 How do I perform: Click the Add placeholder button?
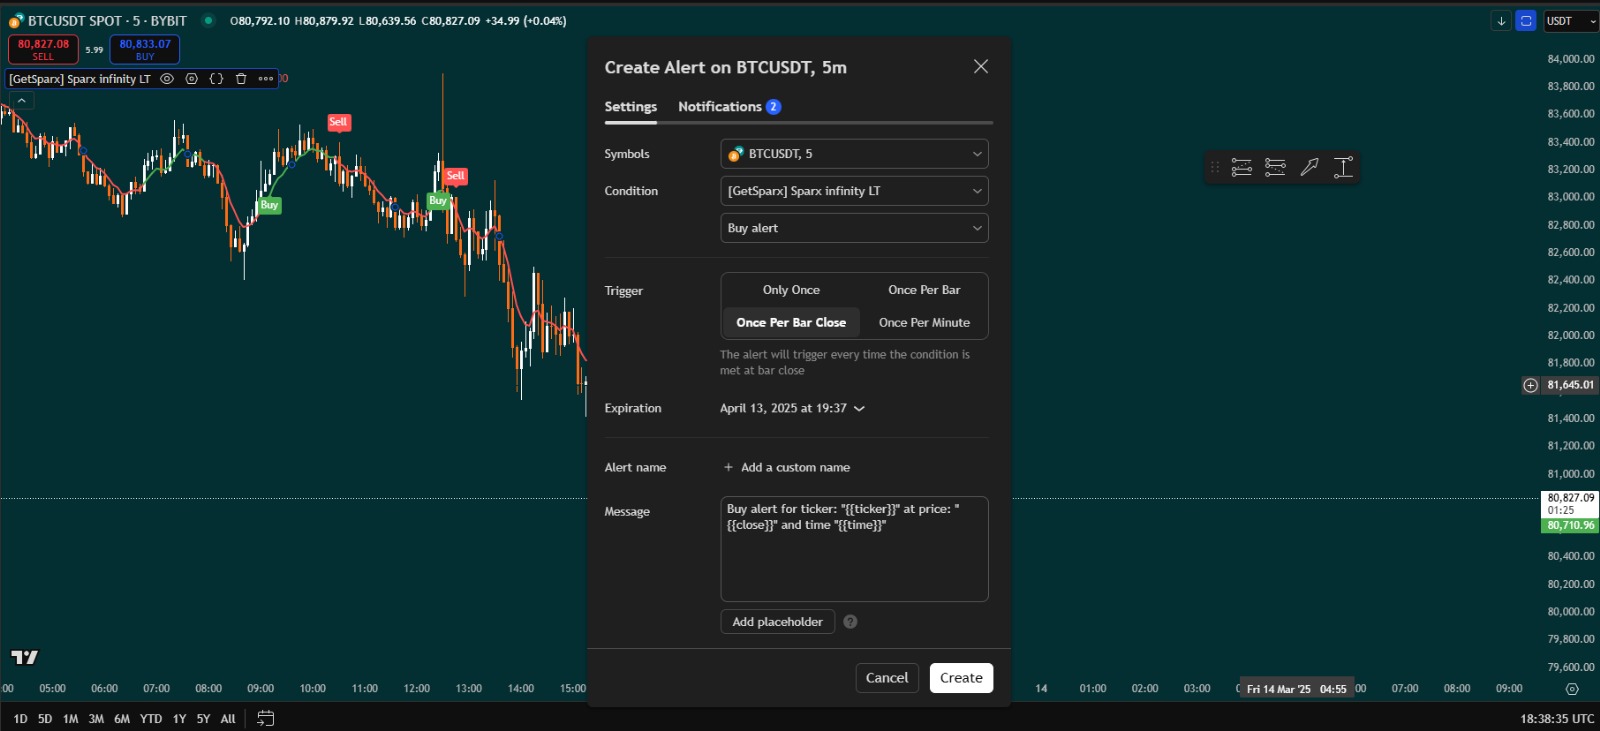click(x=777, y=622)
